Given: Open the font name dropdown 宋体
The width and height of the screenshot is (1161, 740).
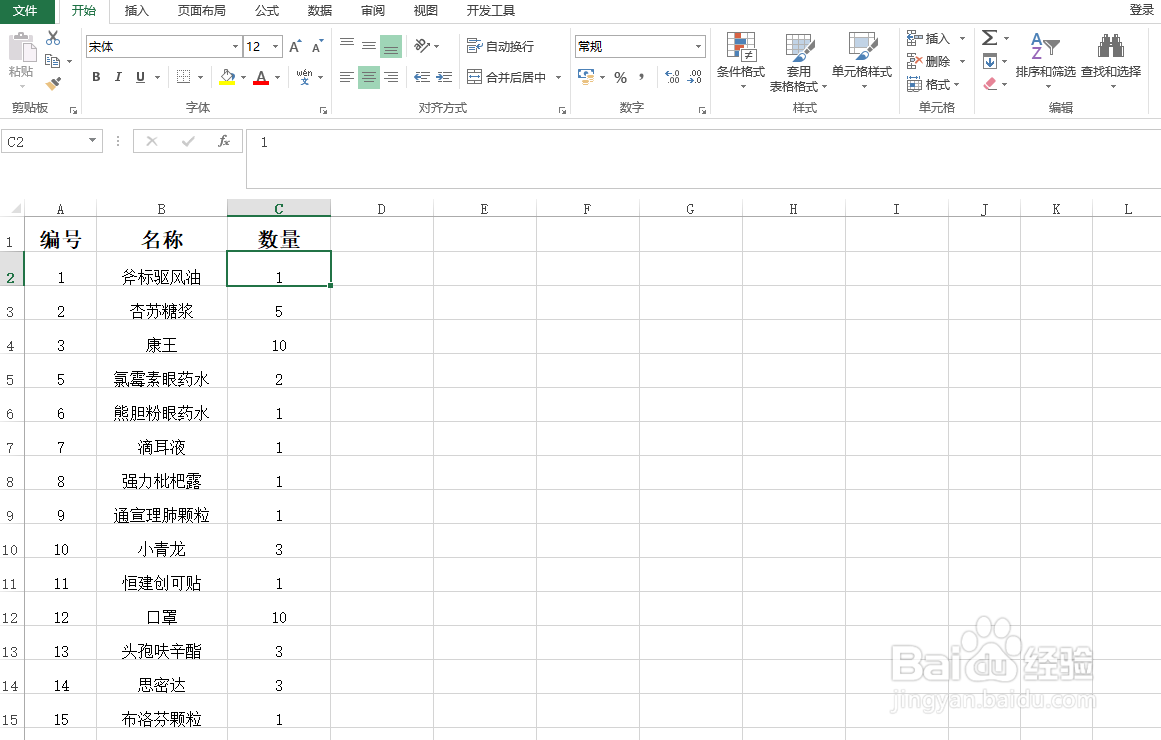Looking at the screenshot, I should coord(235,47).
